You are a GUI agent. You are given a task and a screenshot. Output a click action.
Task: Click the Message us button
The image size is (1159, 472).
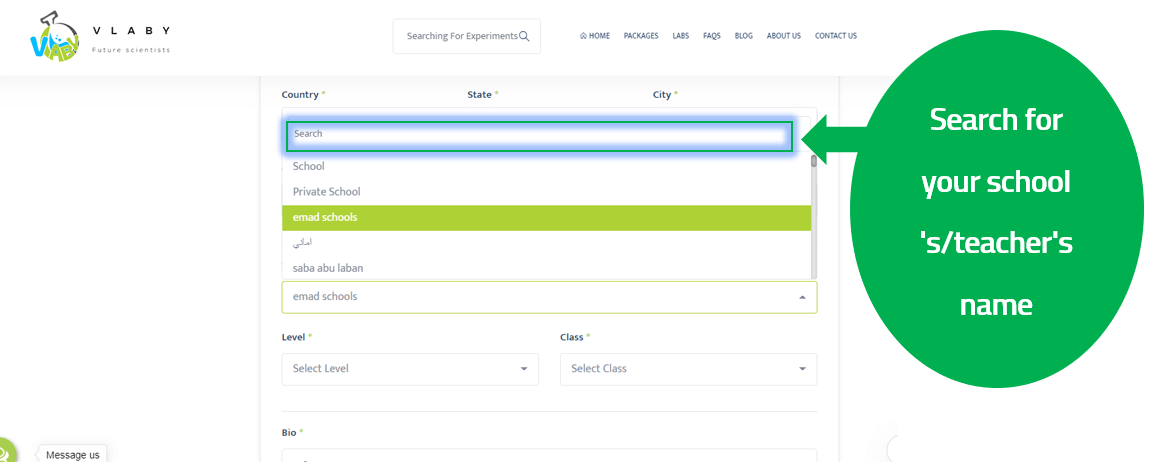click(73, 455)
